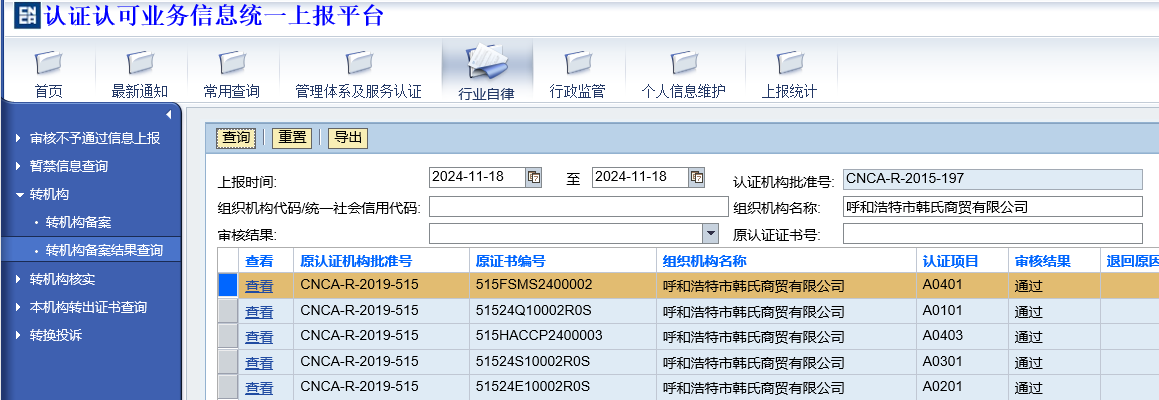Screen dimensions: 1159x400
Task: Click cell 515HACCP2400003
Action: [539, 336]
